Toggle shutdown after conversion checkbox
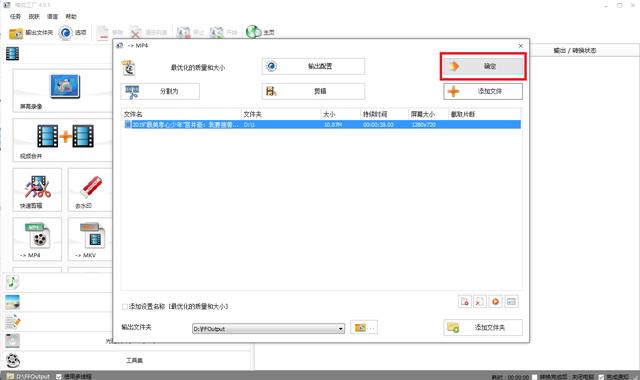Viewport: 640px width, 380px height. 534,377
